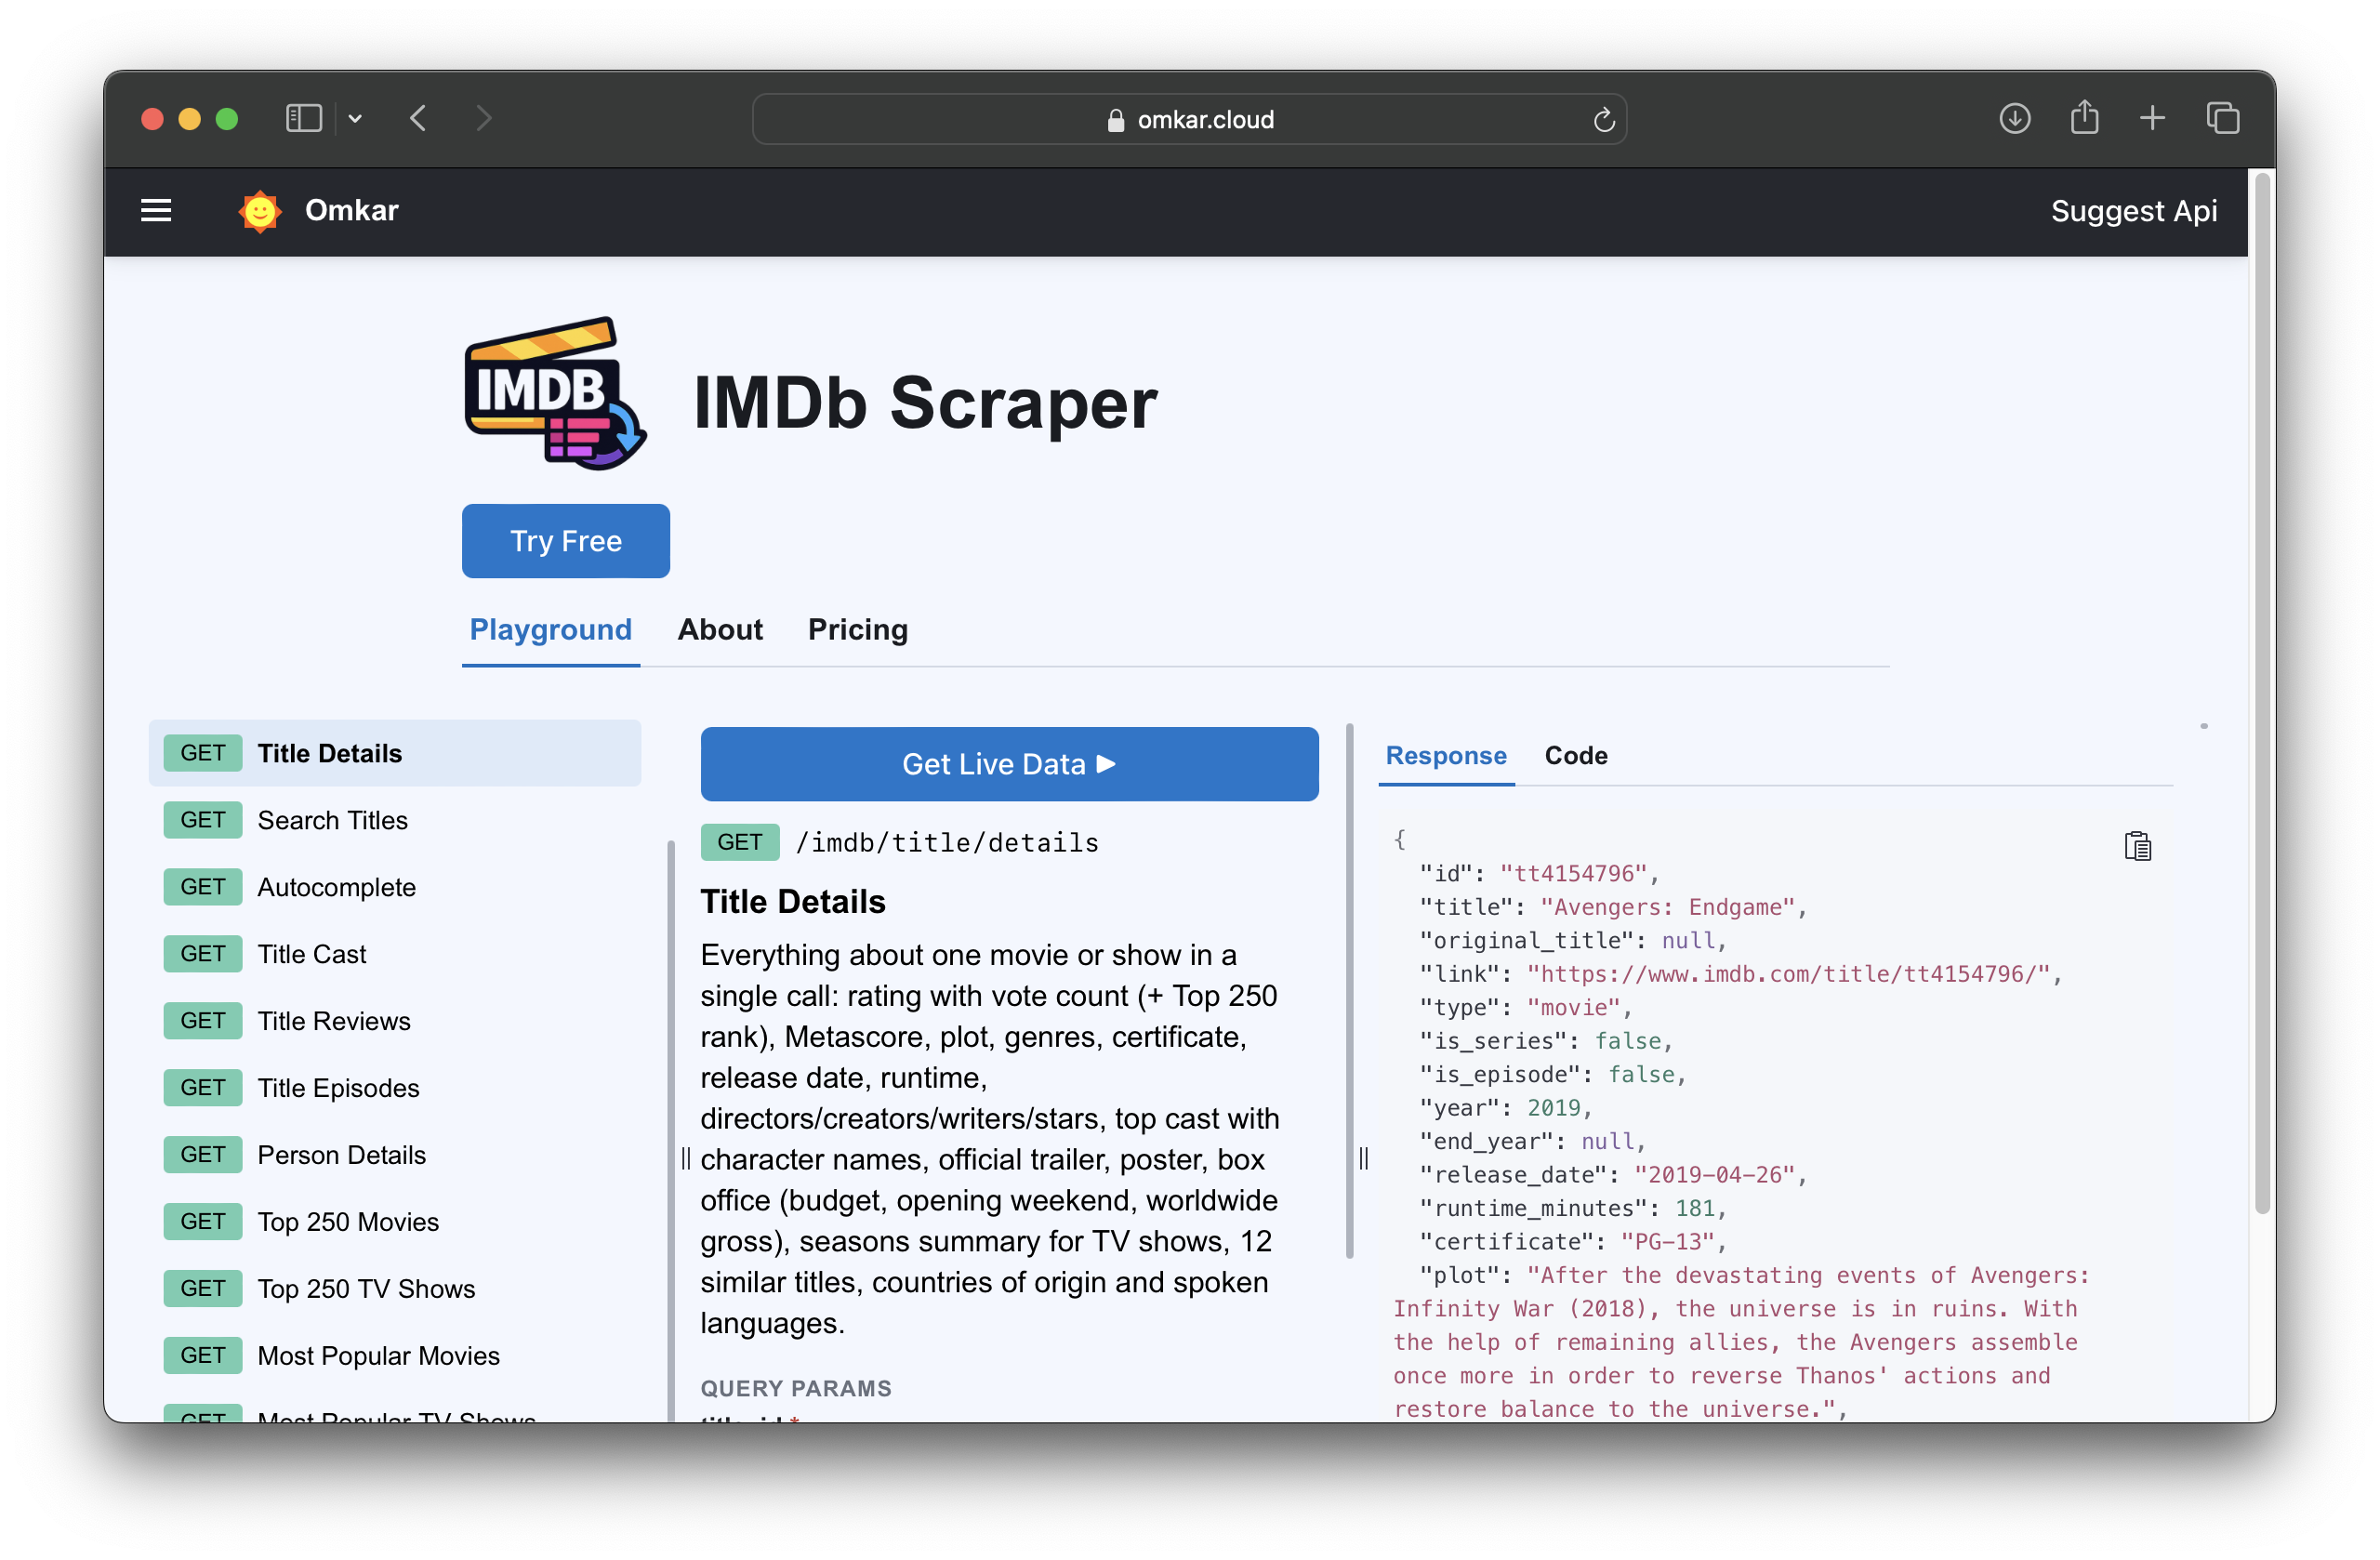
Task: Switch to the Pricing tab
Action: [857, 630]
